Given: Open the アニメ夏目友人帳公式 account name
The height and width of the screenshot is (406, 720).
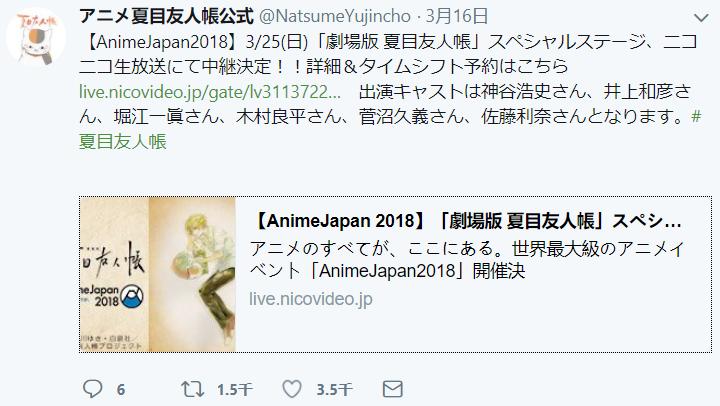Looking at the screenshot, I should coord(166,17).
